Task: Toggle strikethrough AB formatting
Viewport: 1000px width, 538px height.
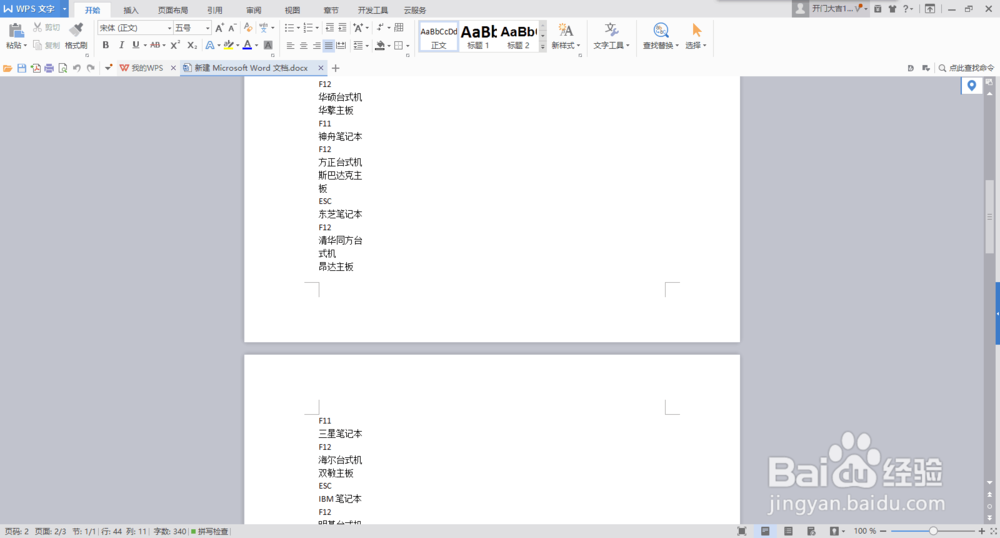Action: point(155,45)
